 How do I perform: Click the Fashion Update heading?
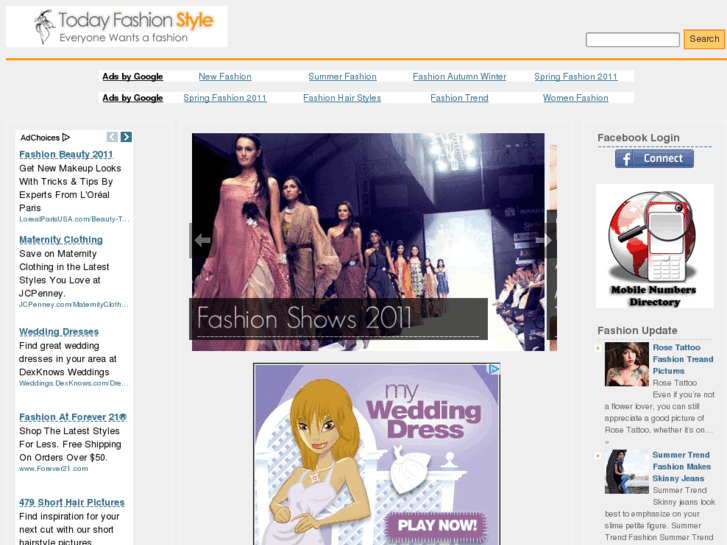pos(637,331)
